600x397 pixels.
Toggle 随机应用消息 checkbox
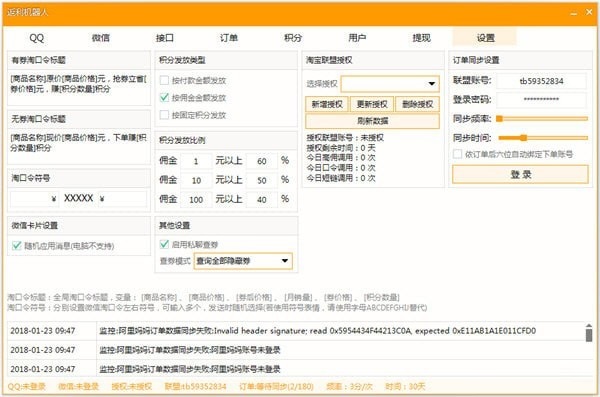(x=16, y=246)
